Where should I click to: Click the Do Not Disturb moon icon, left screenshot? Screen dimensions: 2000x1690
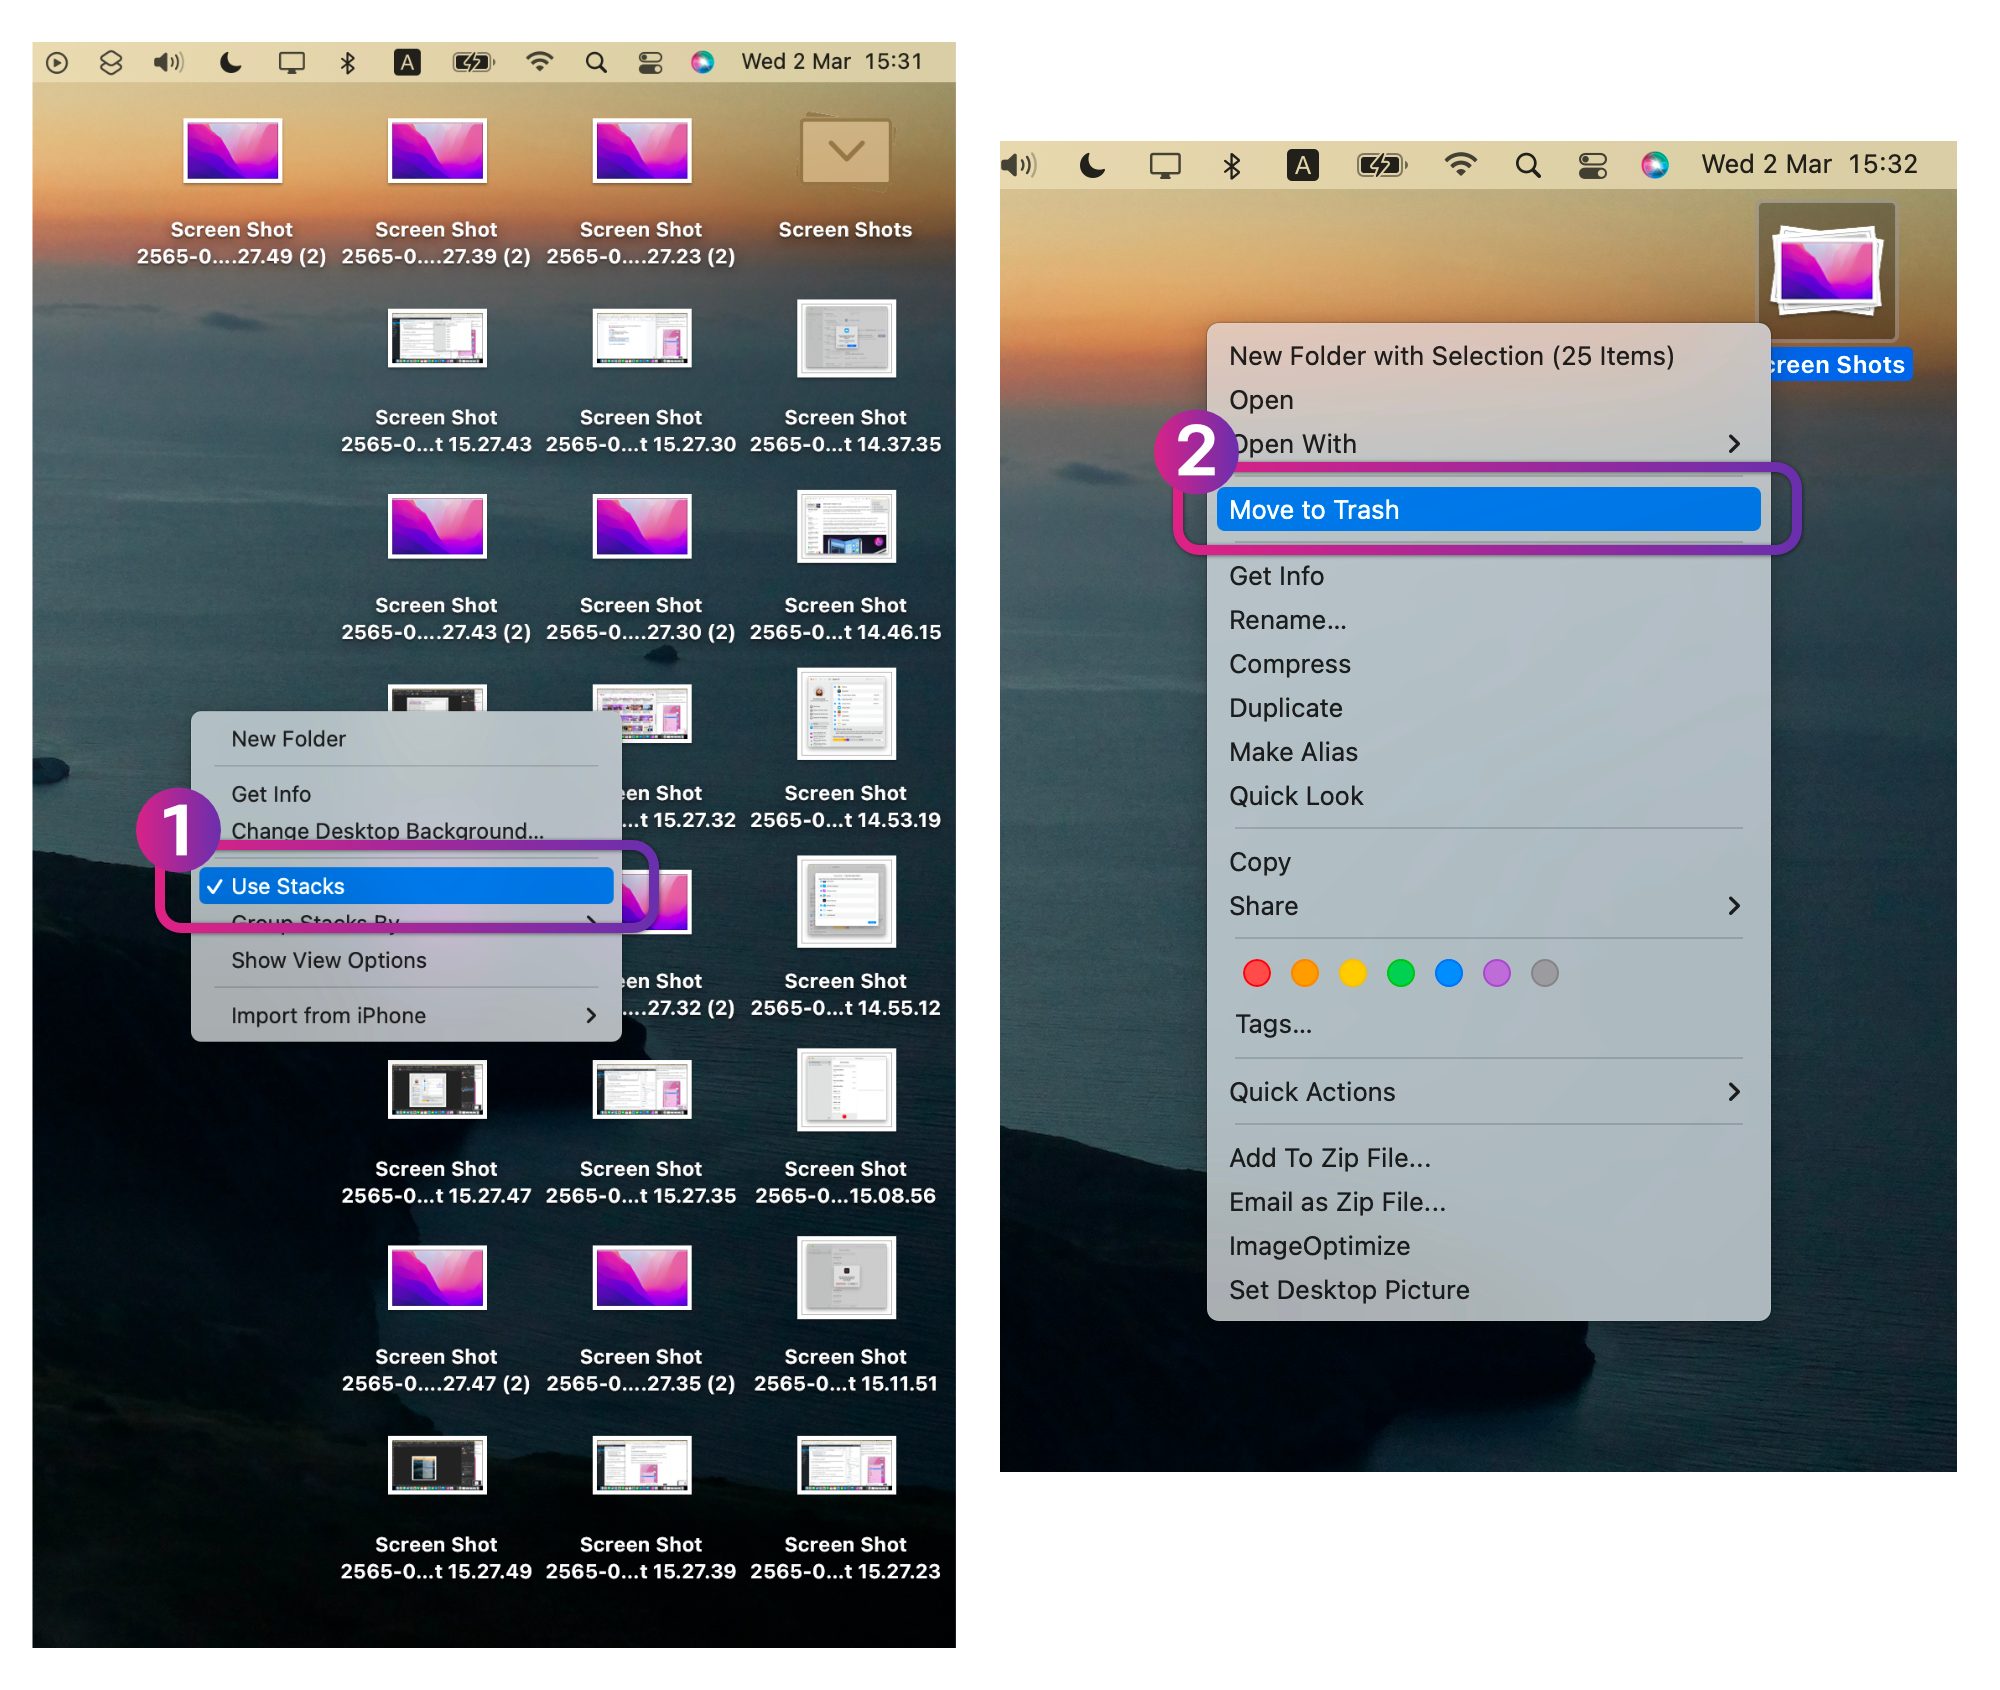point(231,63)
